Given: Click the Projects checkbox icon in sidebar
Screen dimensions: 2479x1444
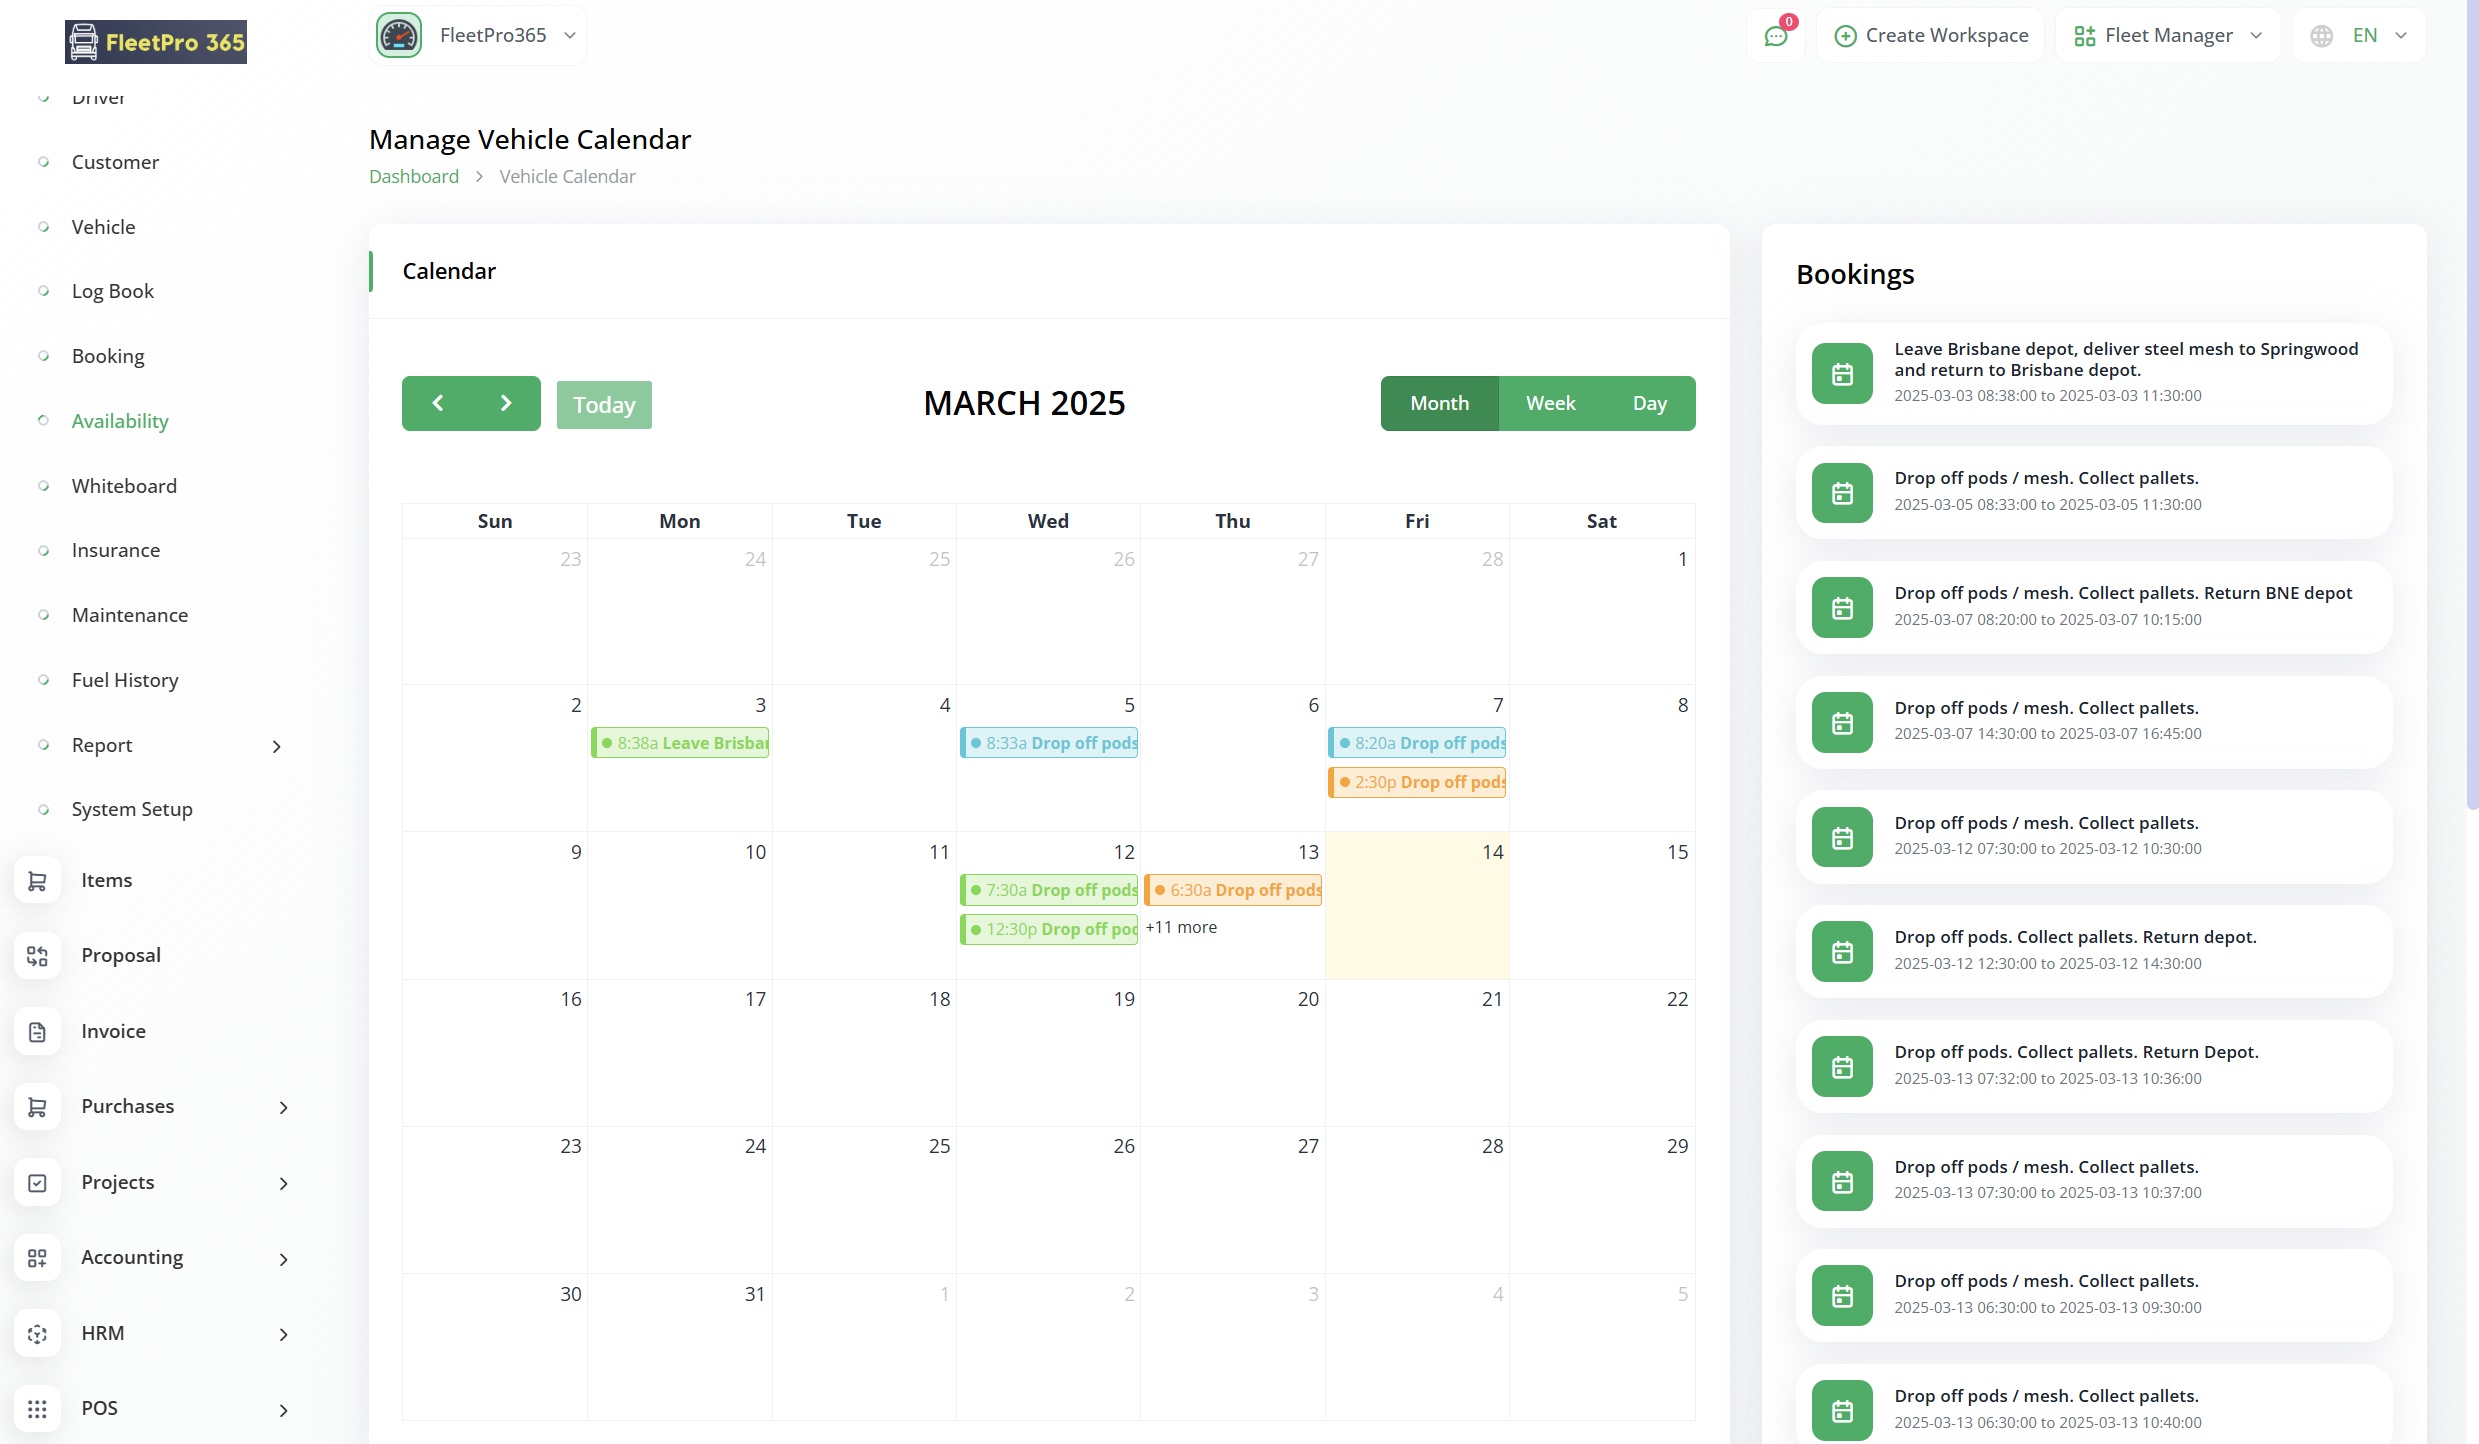Looking at the screenshot, I should tap(37, 1183).
